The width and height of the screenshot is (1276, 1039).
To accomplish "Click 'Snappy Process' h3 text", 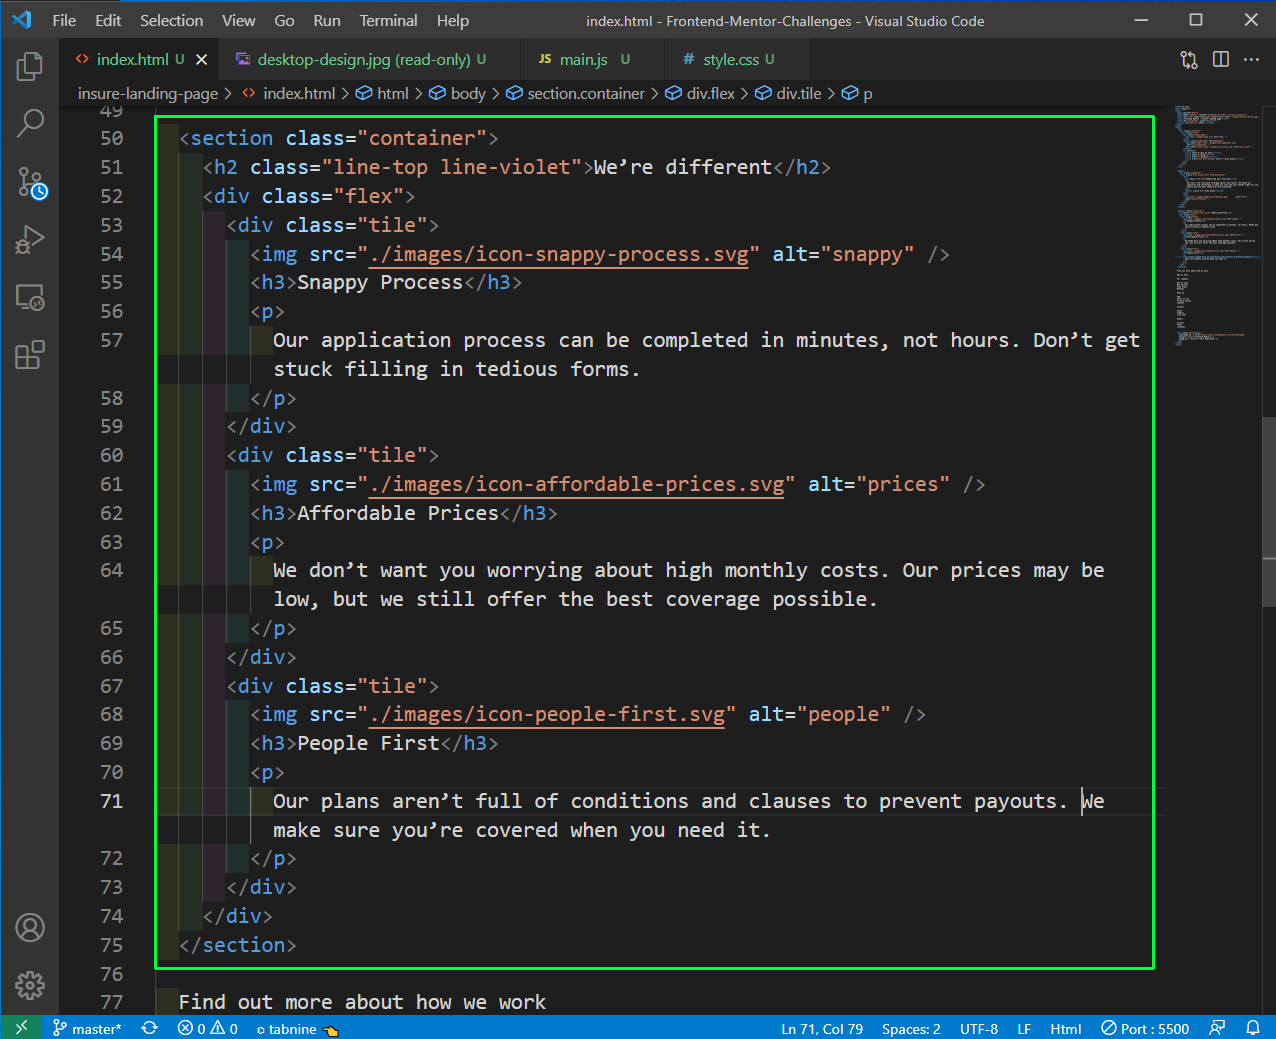I will pos(380,282).
